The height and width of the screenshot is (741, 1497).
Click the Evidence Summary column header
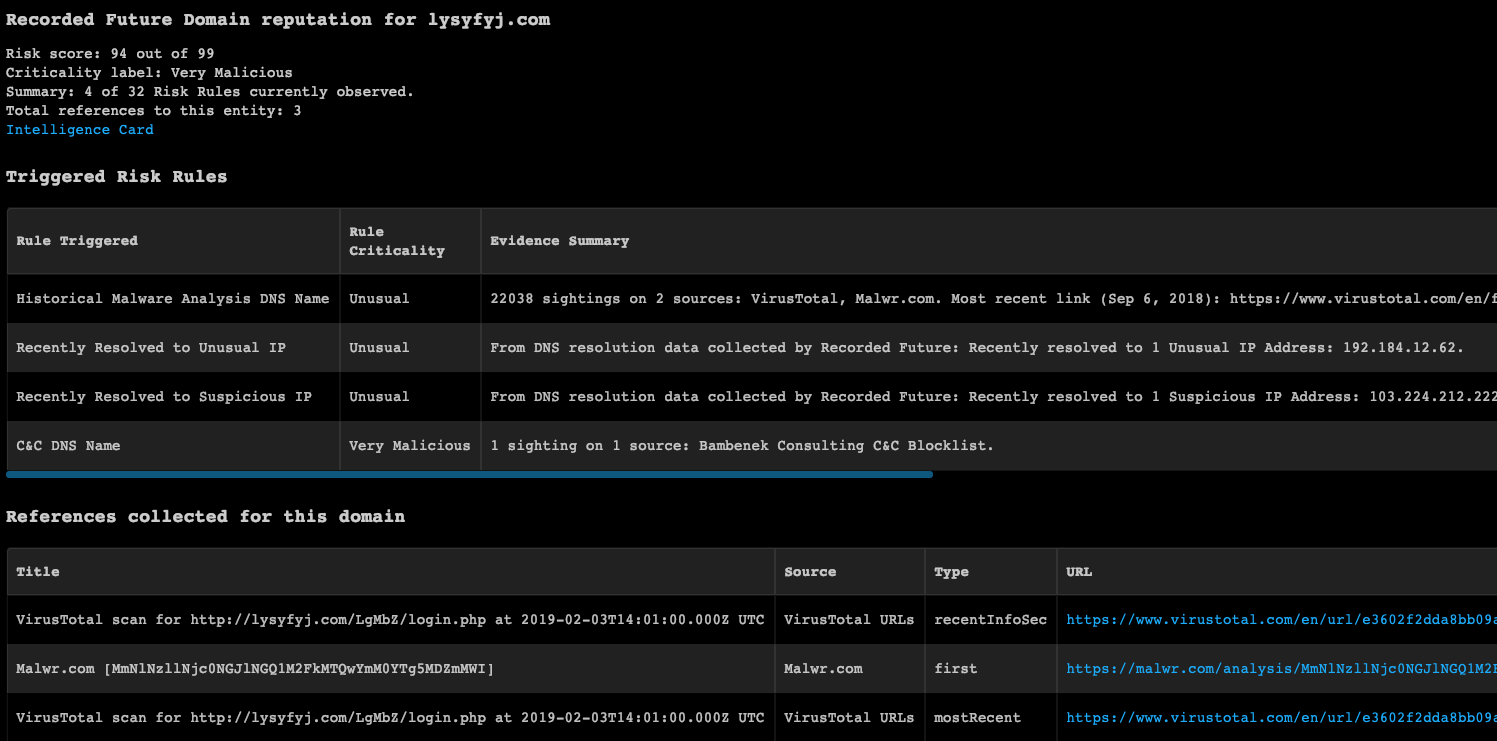click(559, 241)
